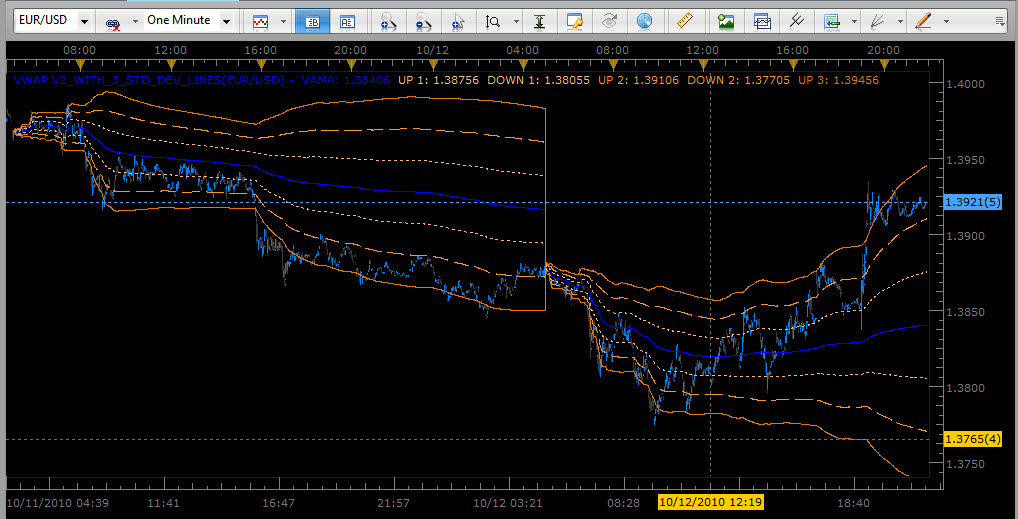Open the vertical zoom options arrow
Viewport: 1018px width, 519px height.
(516, 21)
